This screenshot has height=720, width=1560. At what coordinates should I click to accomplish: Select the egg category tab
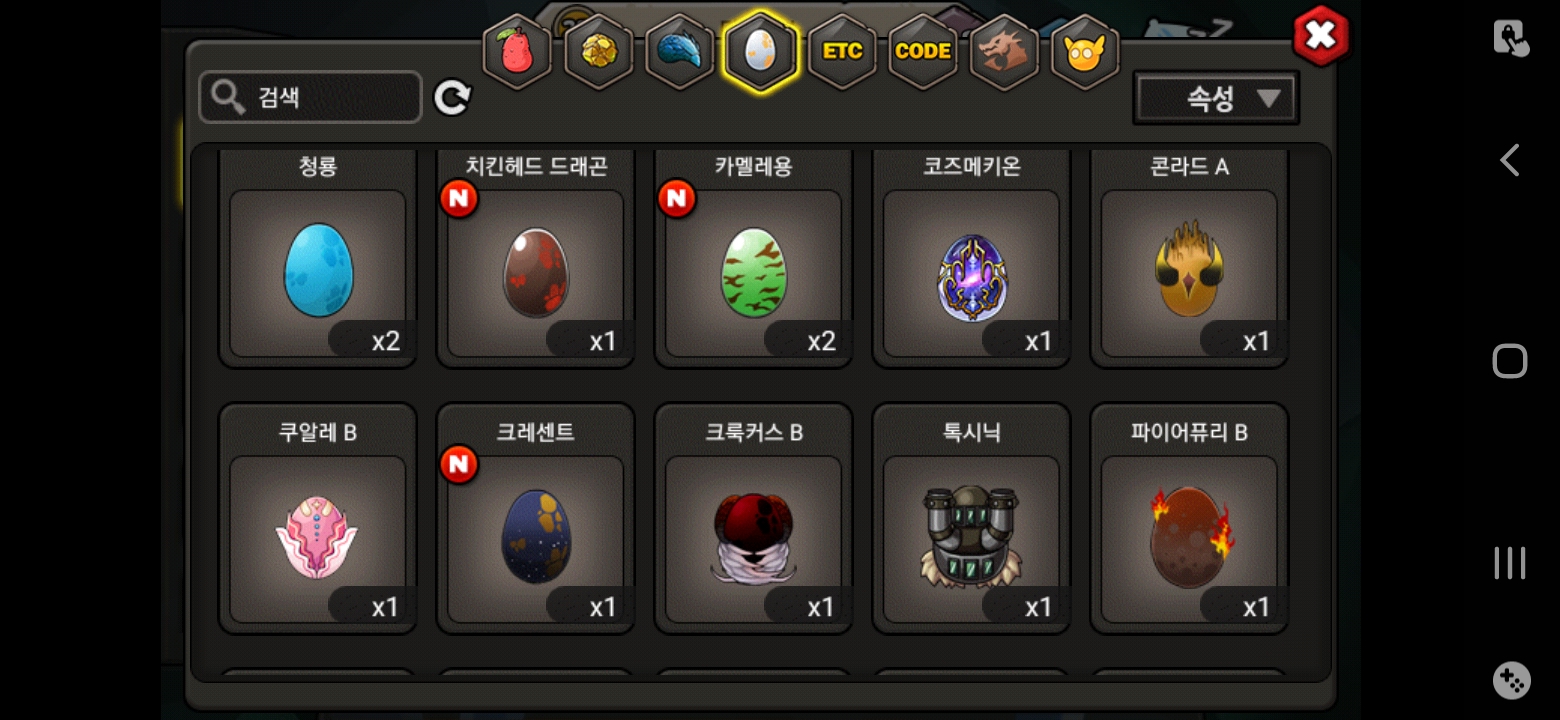(761, 52)
